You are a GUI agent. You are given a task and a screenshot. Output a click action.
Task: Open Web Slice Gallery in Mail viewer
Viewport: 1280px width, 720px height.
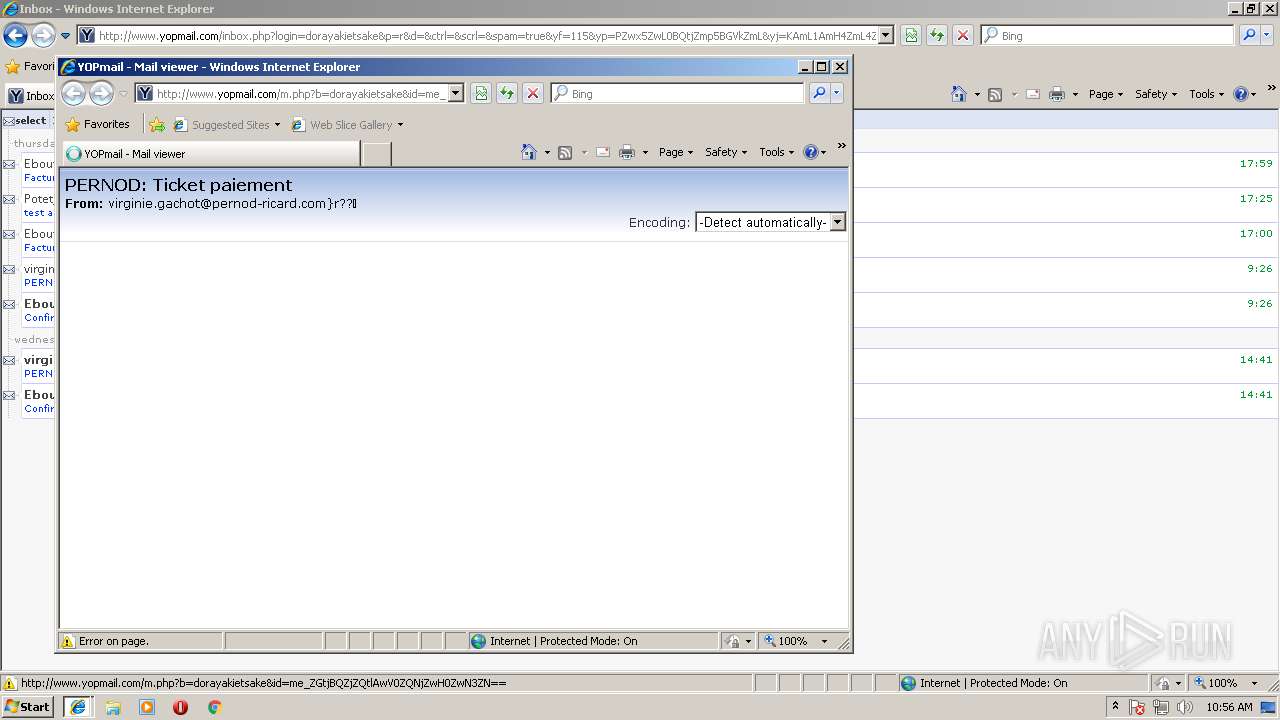coord(347,125)
